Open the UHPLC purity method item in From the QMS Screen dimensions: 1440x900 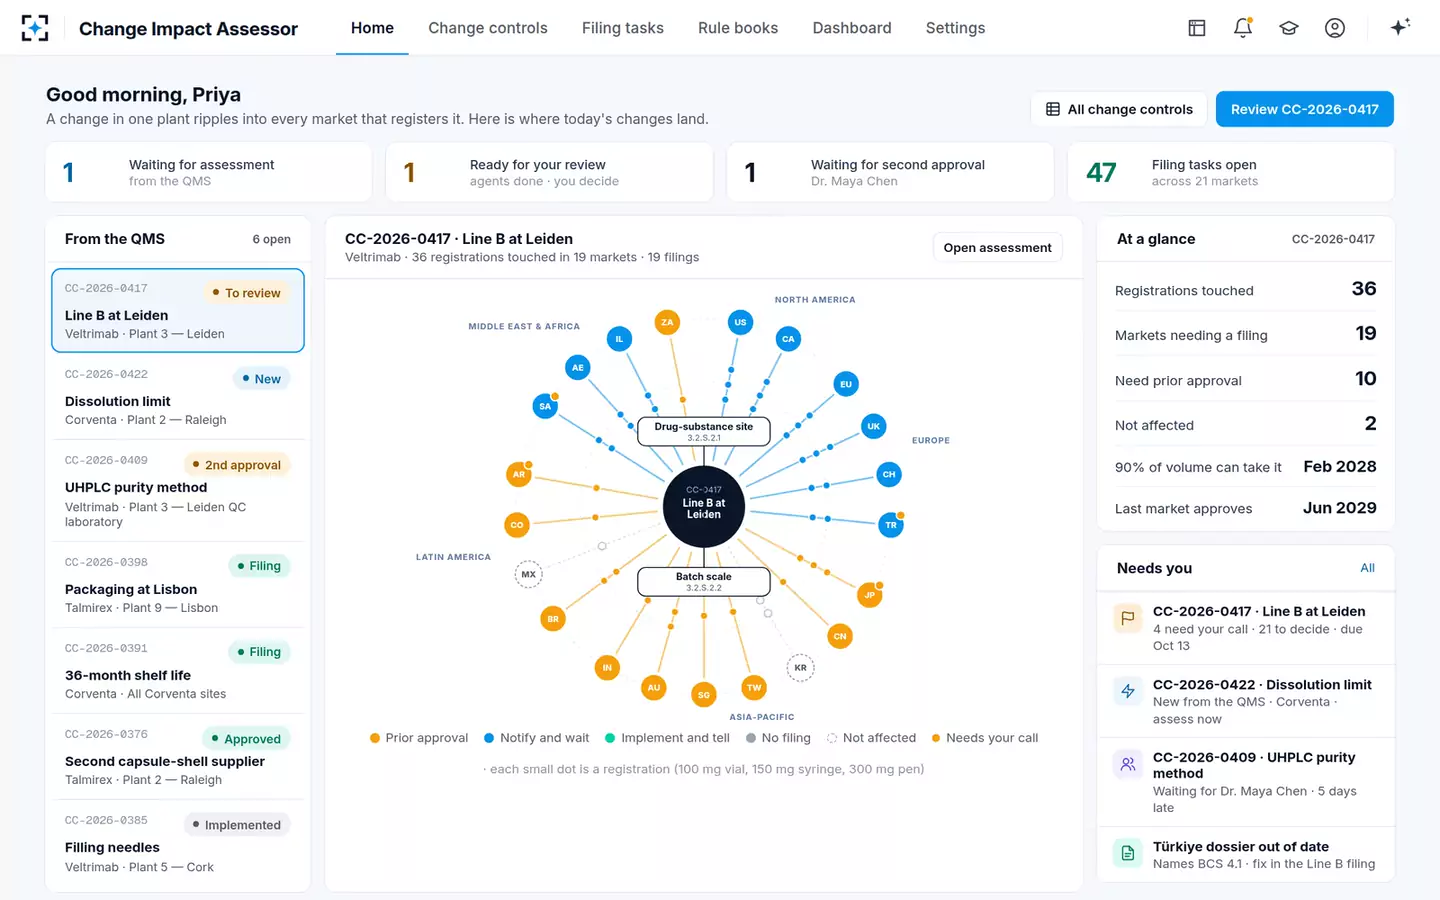[x=178, y=490]
